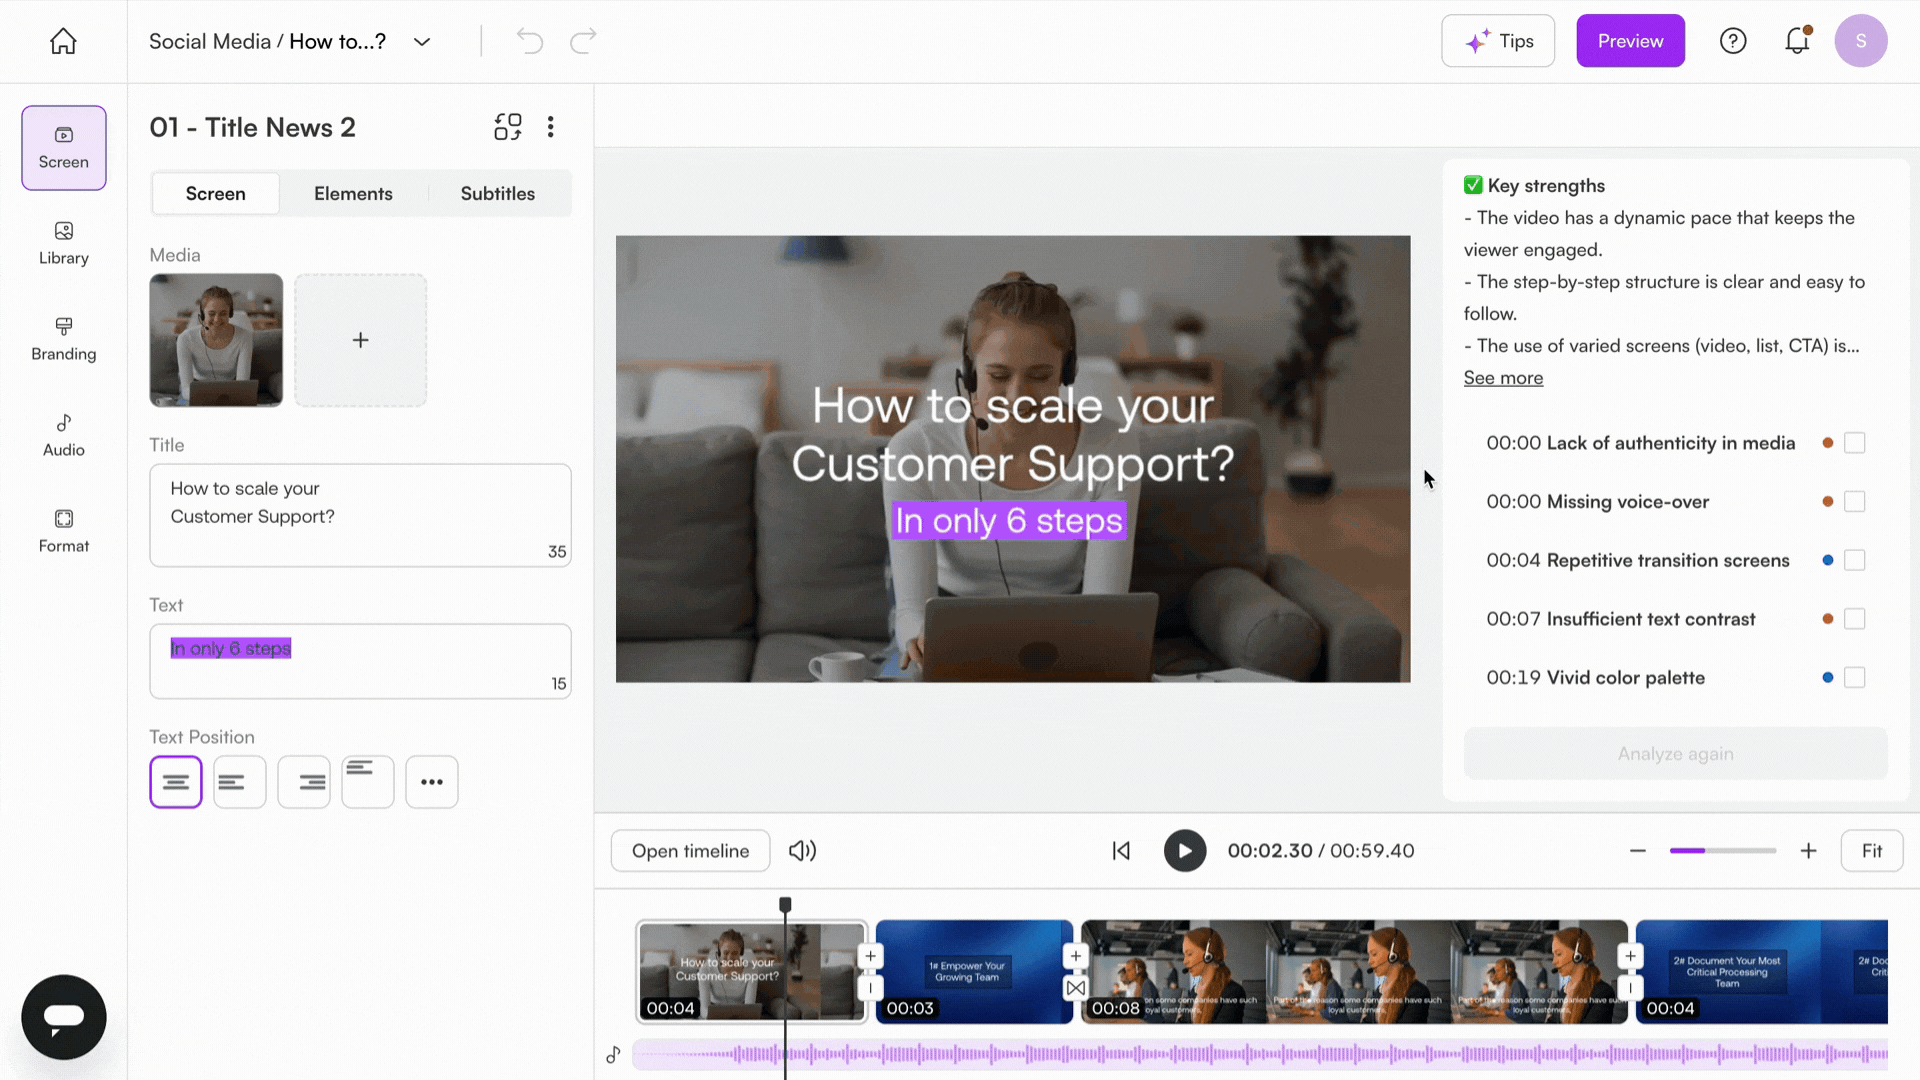Viewport: 1920px width, 1080px height.
Task: Open the notifications bell
Action: [x=1797, y=41]
